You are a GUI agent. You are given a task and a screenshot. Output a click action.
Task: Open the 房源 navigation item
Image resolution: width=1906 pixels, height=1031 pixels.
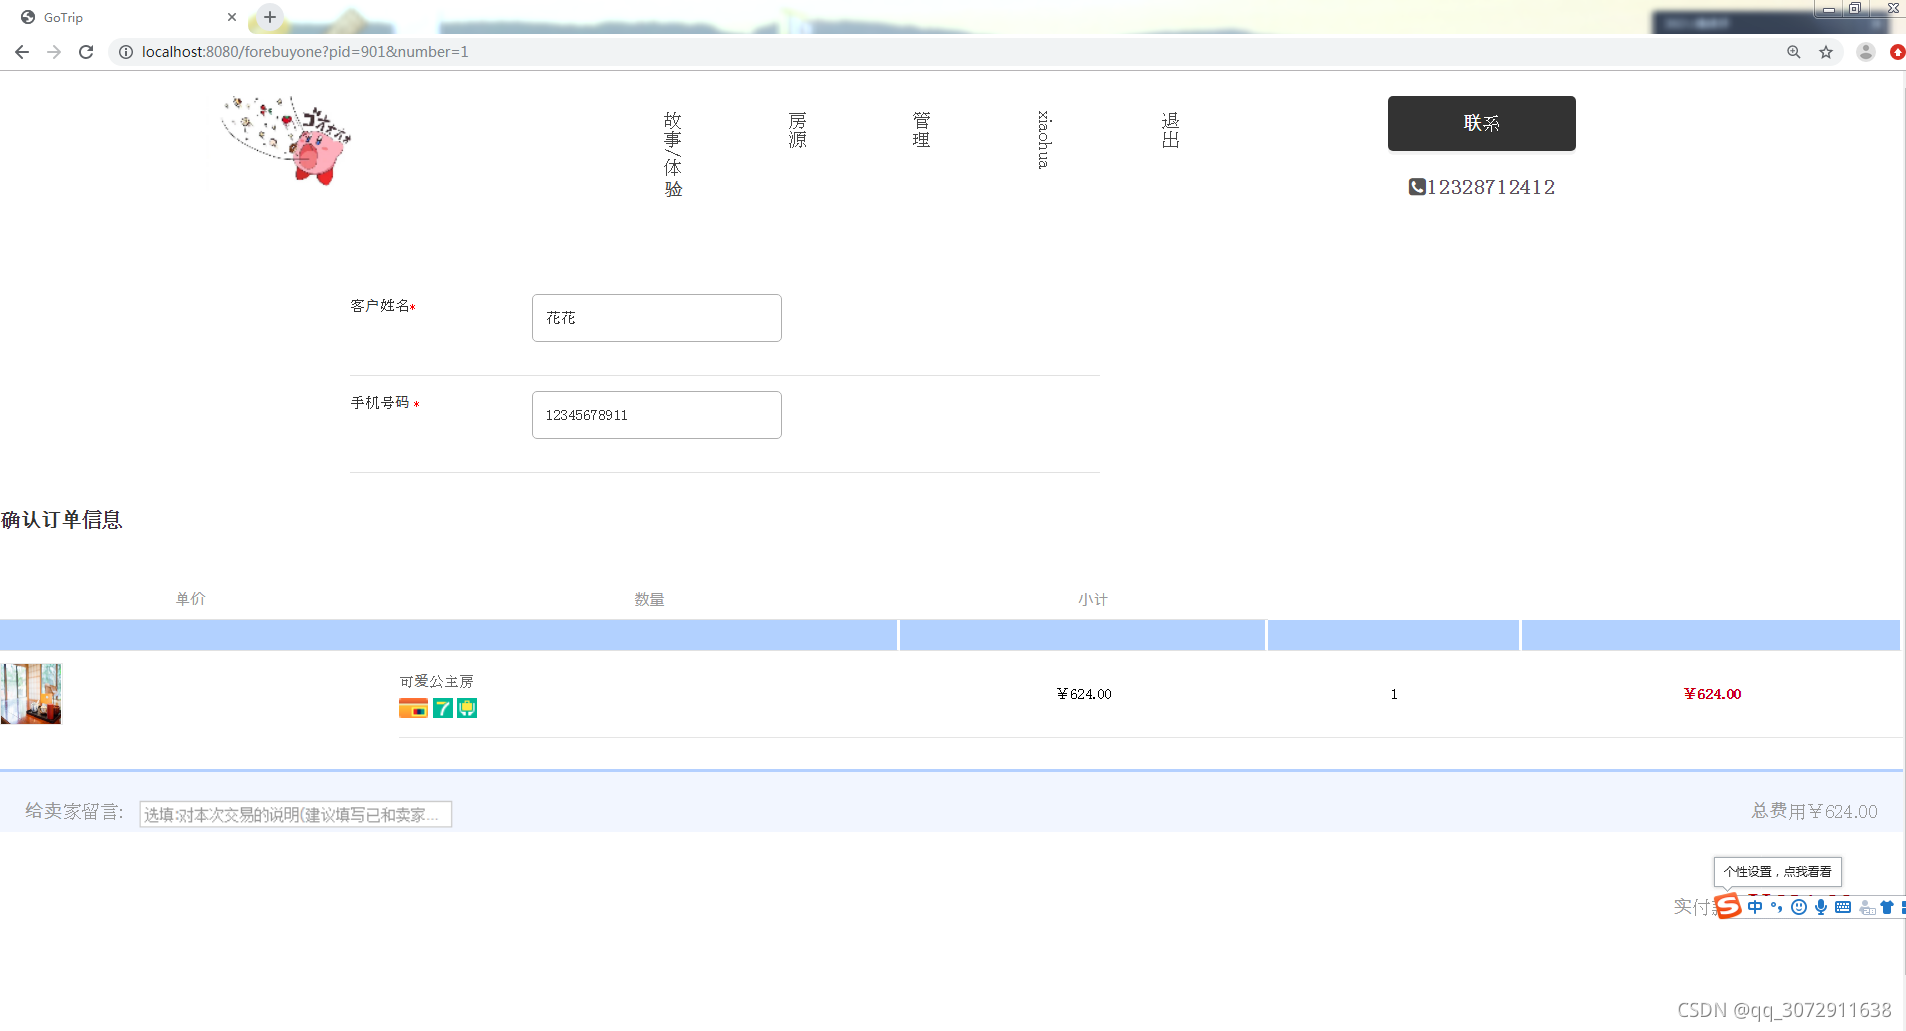point(797,130)
